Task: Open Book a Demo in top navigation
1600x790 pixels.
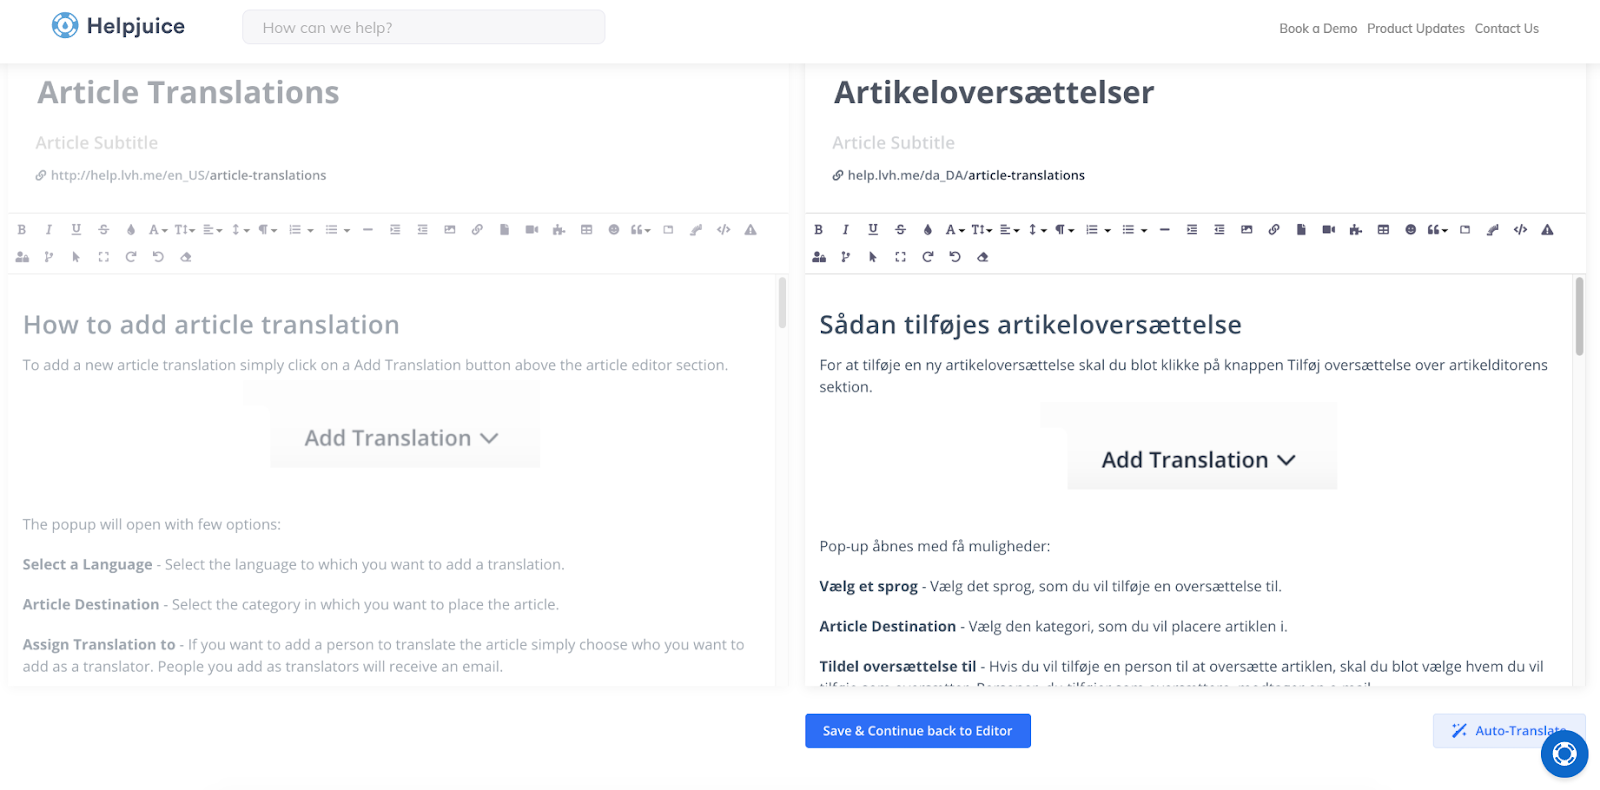Action: 1318,29
